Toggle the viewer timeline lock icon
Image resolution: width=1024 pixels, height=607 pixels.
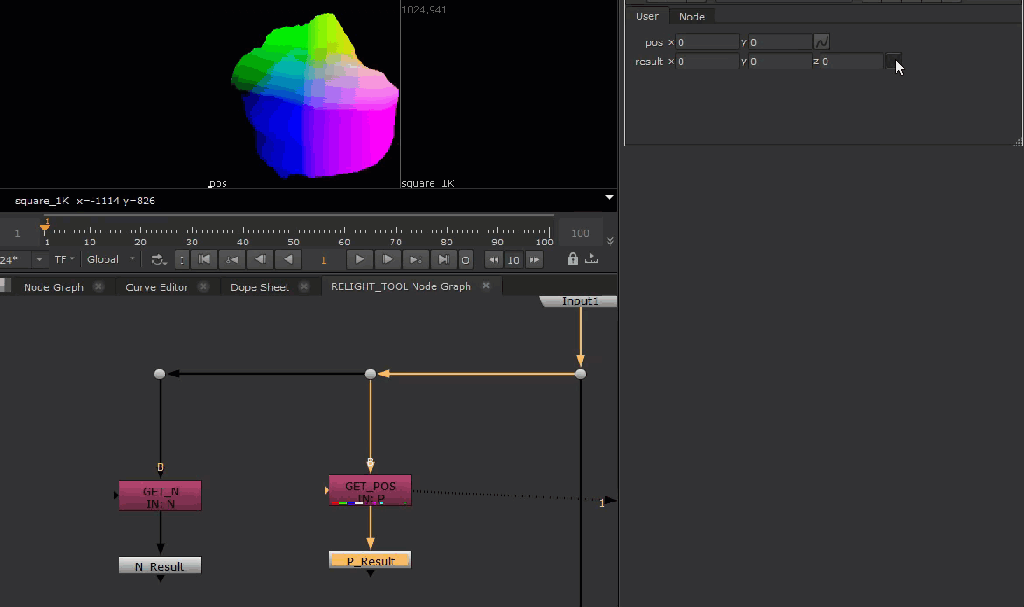click(x=572, y=259)
